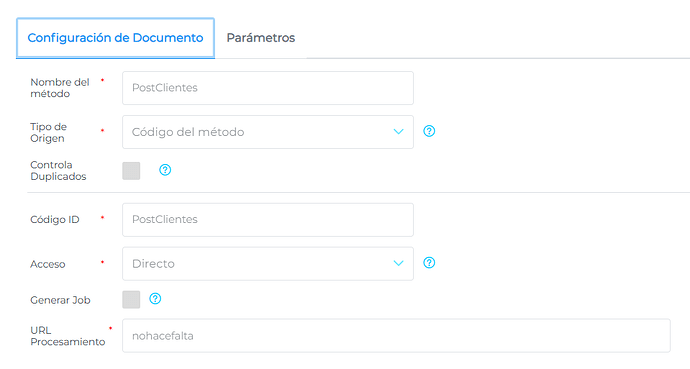Click the URL Procesamiento field with nohacefalta
Image resolution: width=690 pixels, height=369 pixels.
396,336
